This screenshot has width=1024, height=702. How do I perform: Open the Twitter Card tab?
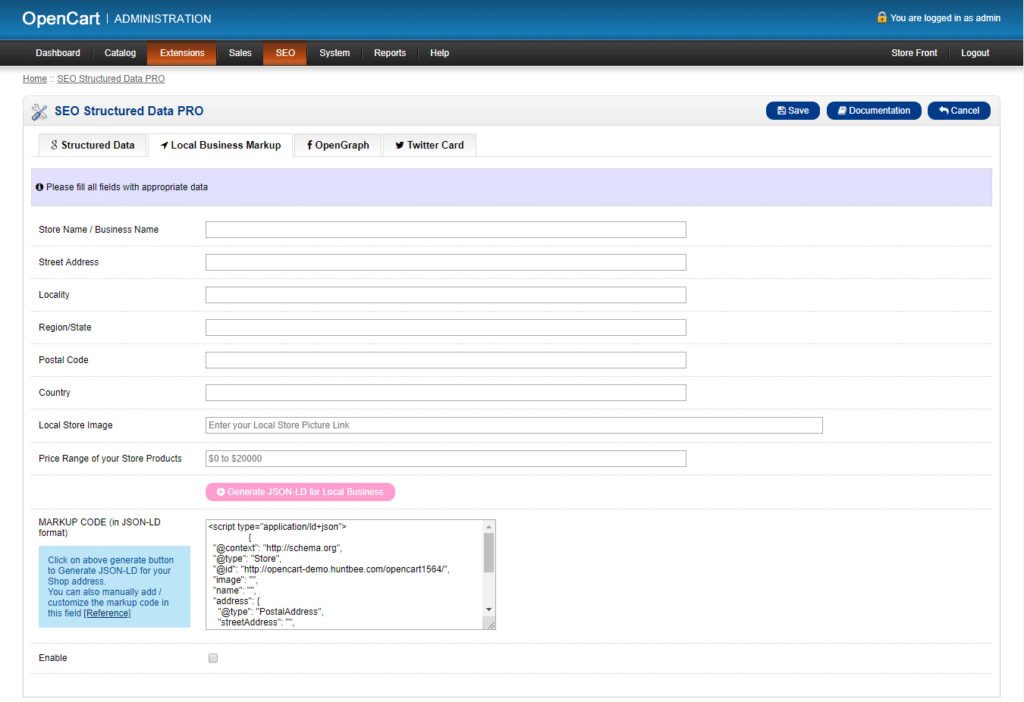click(429, 145)
